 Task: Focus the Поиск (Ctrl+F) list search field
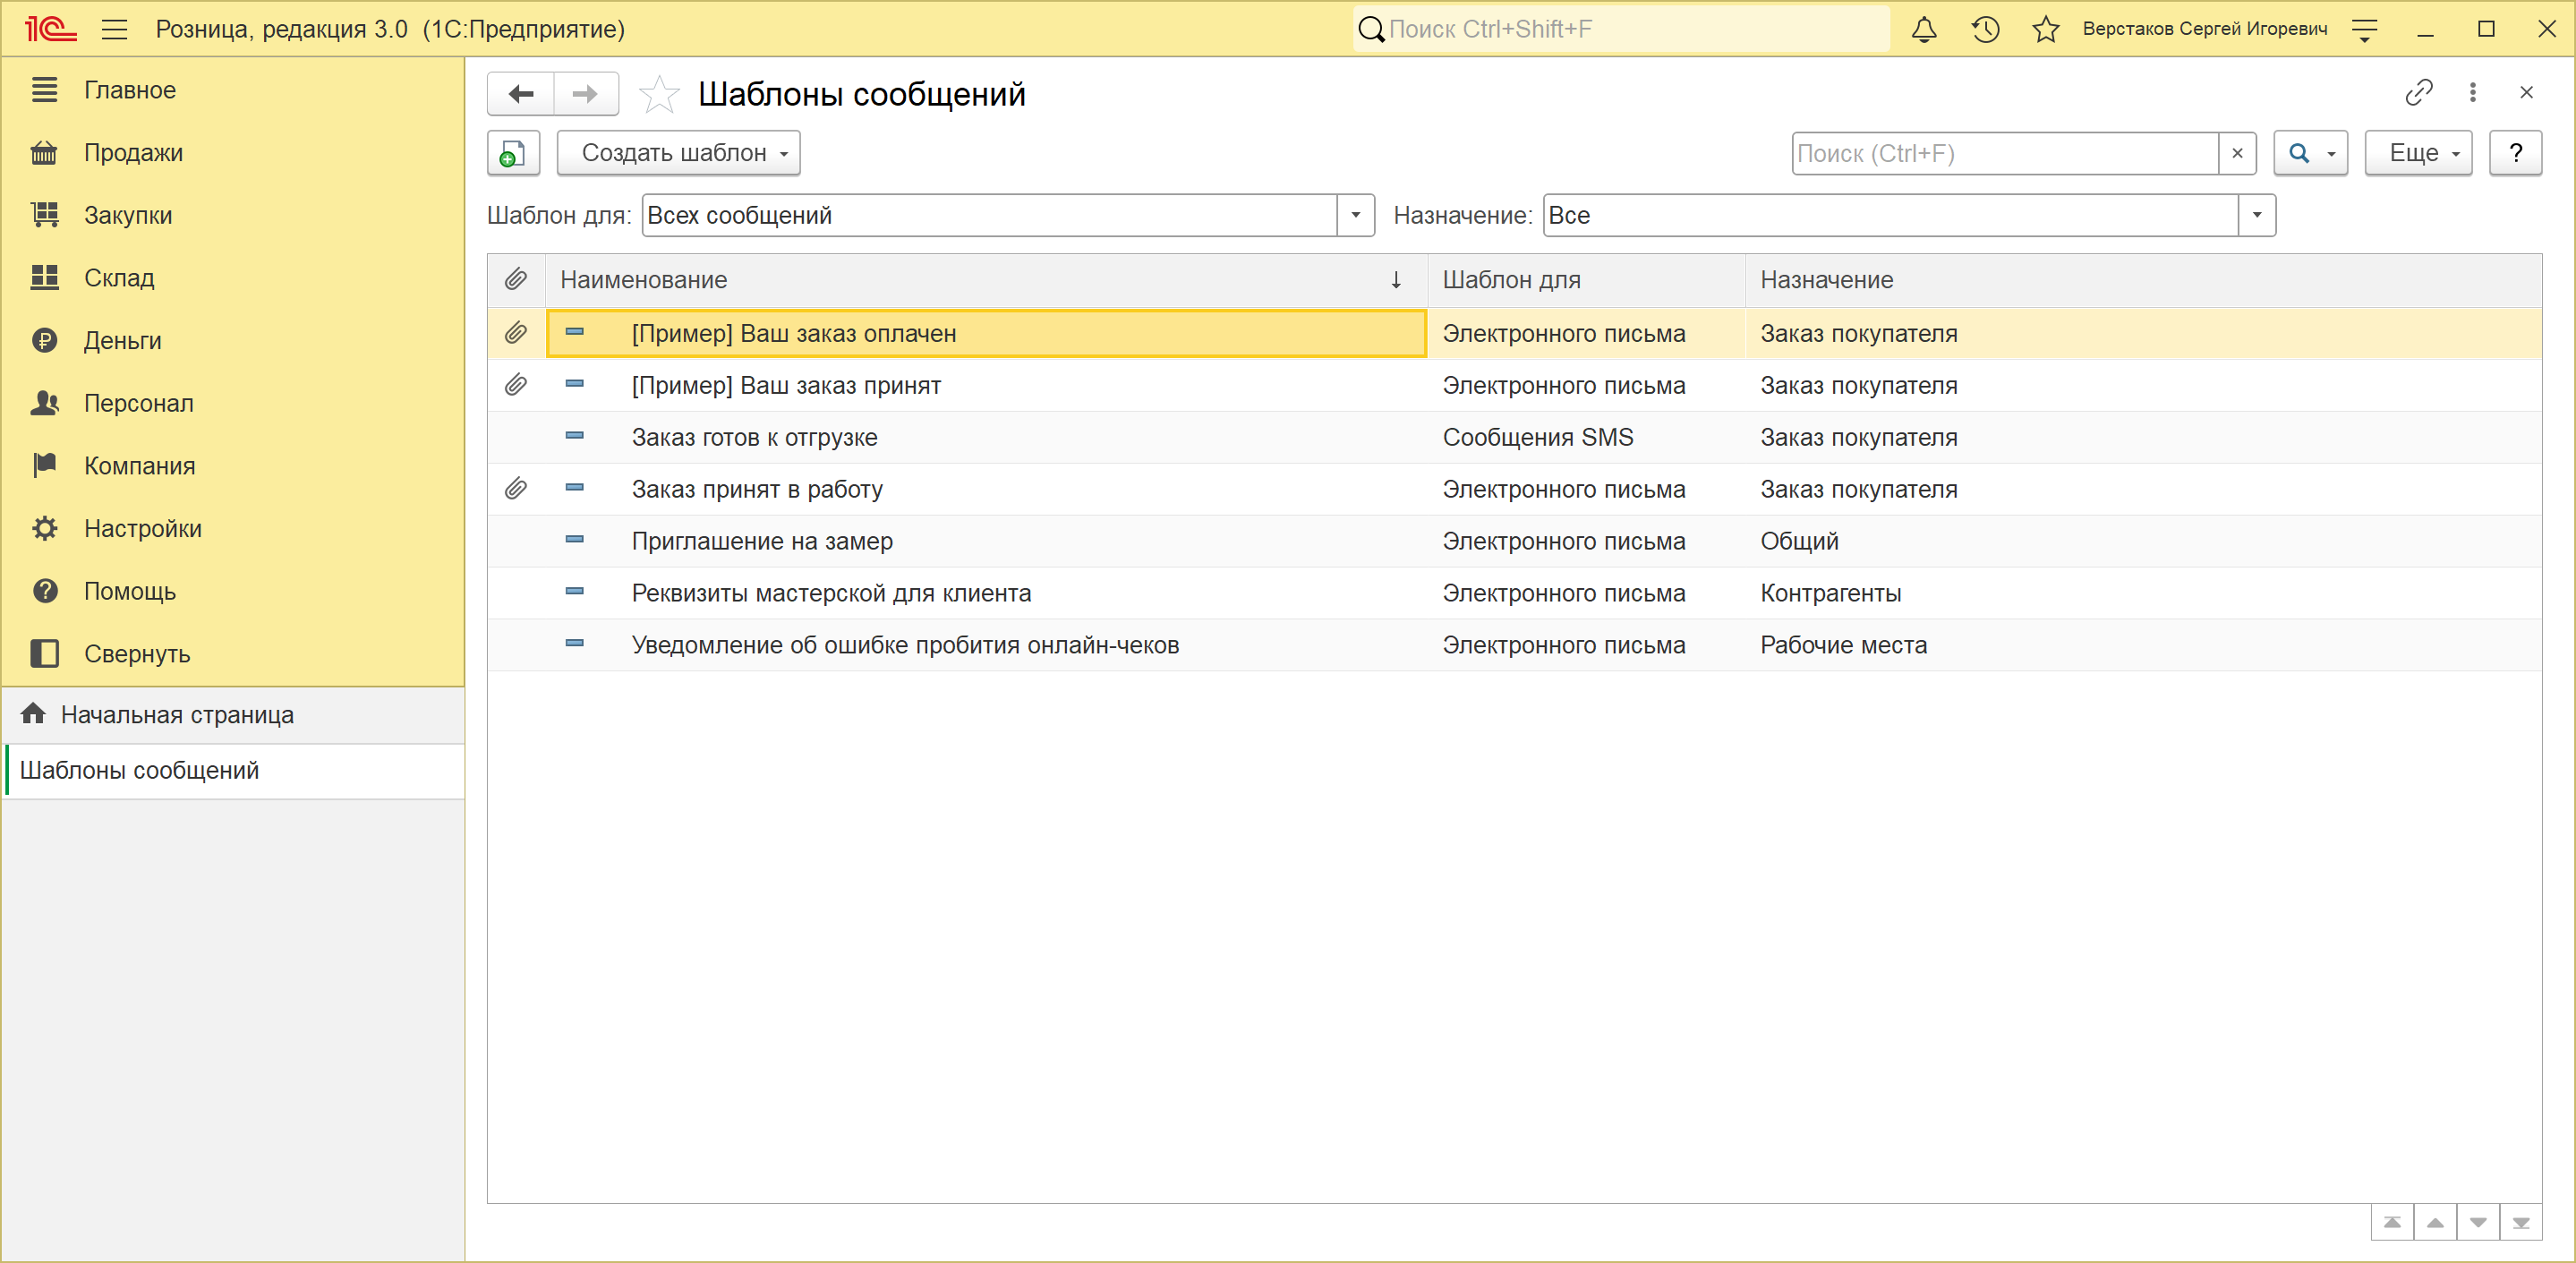(x=2005, y=153)
